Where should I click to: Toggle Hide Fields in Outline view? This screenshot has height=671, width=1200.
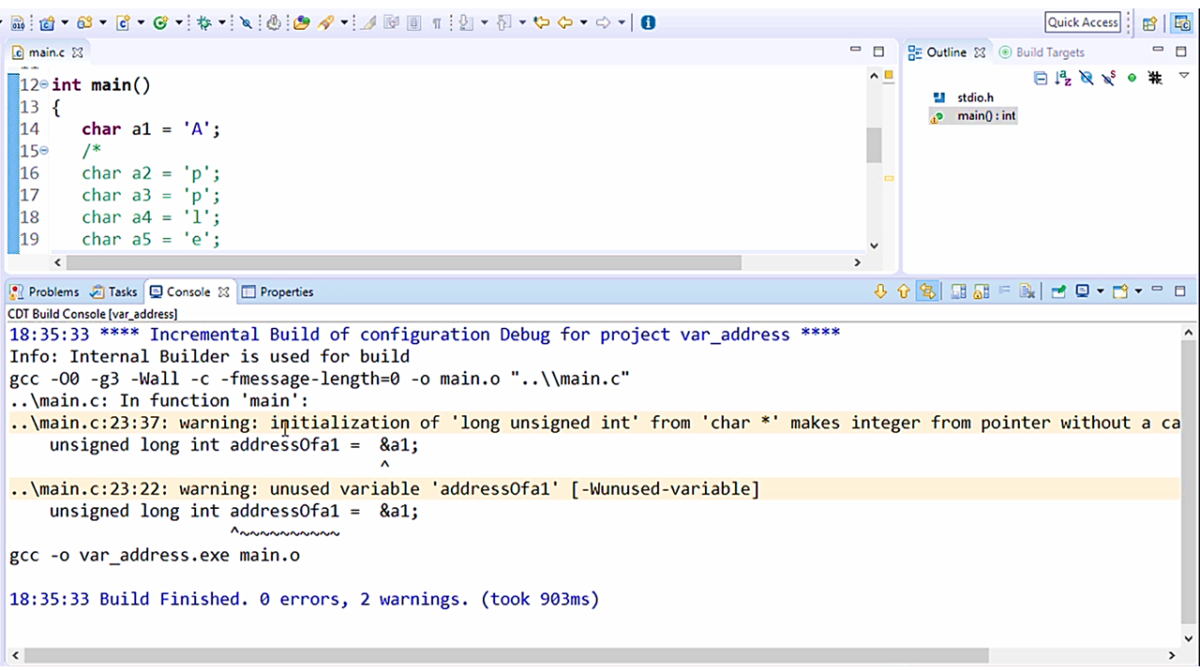[x=1086, y=78]
